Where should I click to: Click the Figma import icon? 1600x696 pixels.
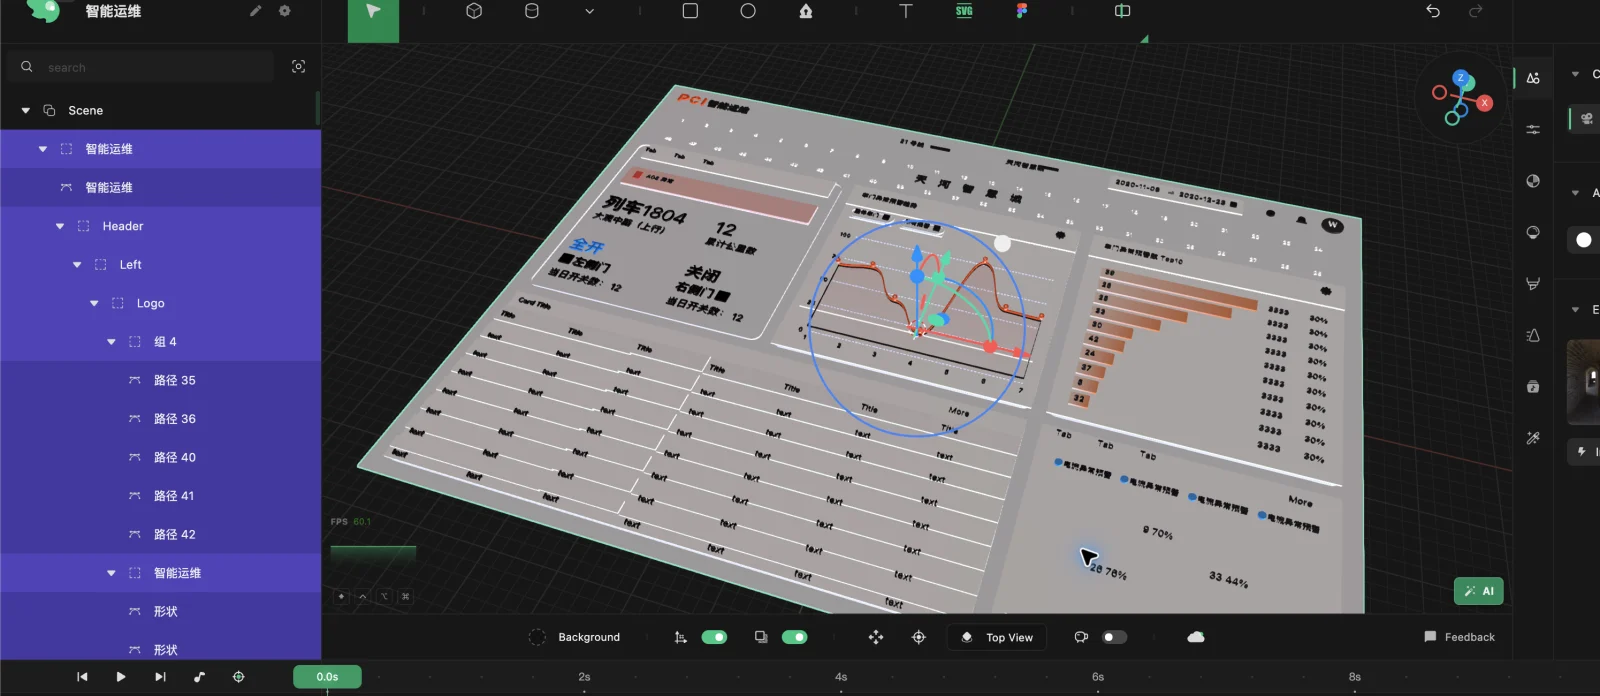(1022, 11)
